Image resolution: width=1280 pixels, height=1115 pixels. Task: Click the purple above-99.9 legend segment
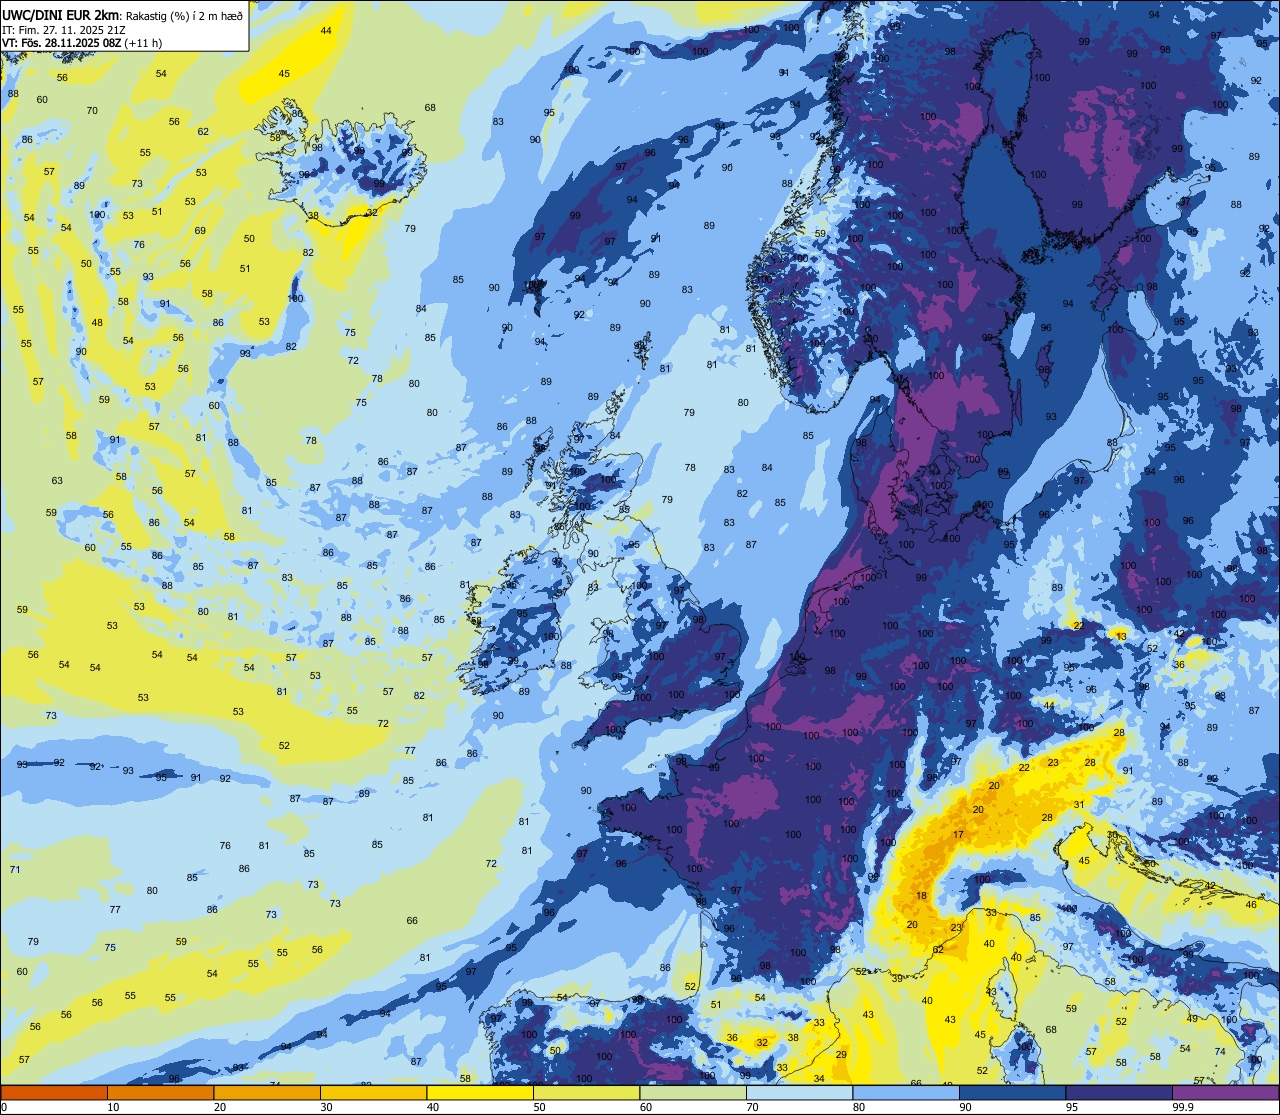click(1226, 1092)
